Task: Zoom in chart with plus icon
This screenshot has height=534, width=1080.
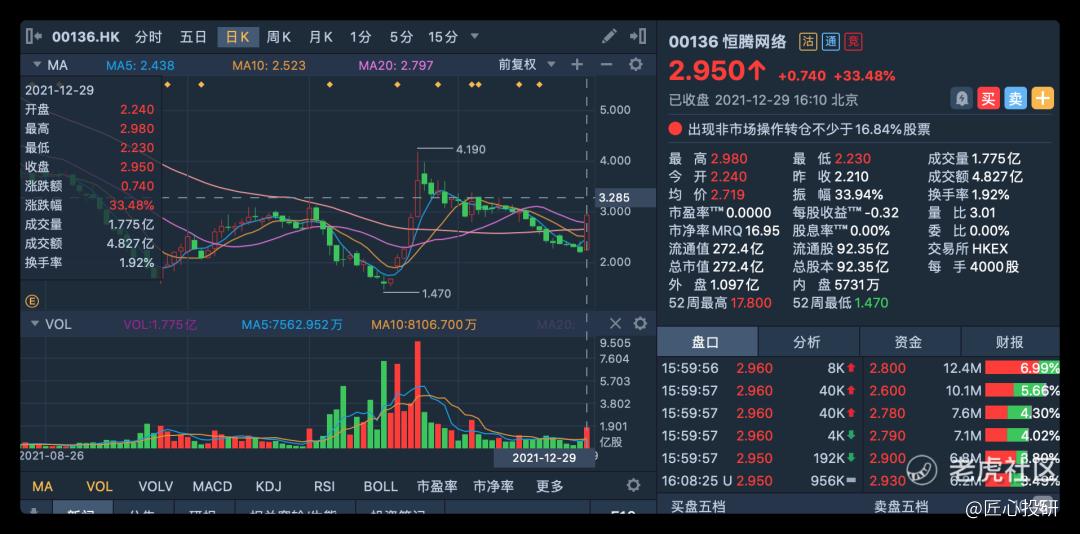Action: (577, 65)
